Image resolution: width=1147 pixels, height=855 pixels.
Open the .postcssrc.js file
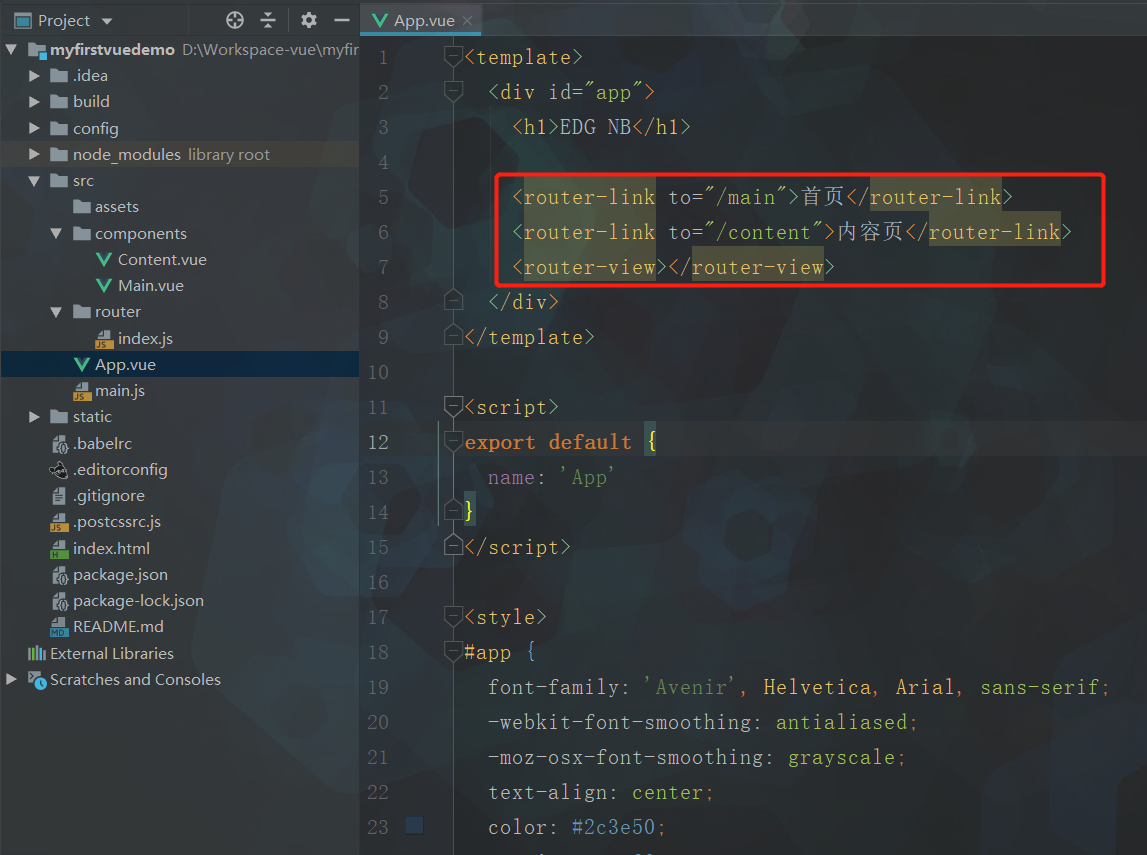(x=116, y=522)
